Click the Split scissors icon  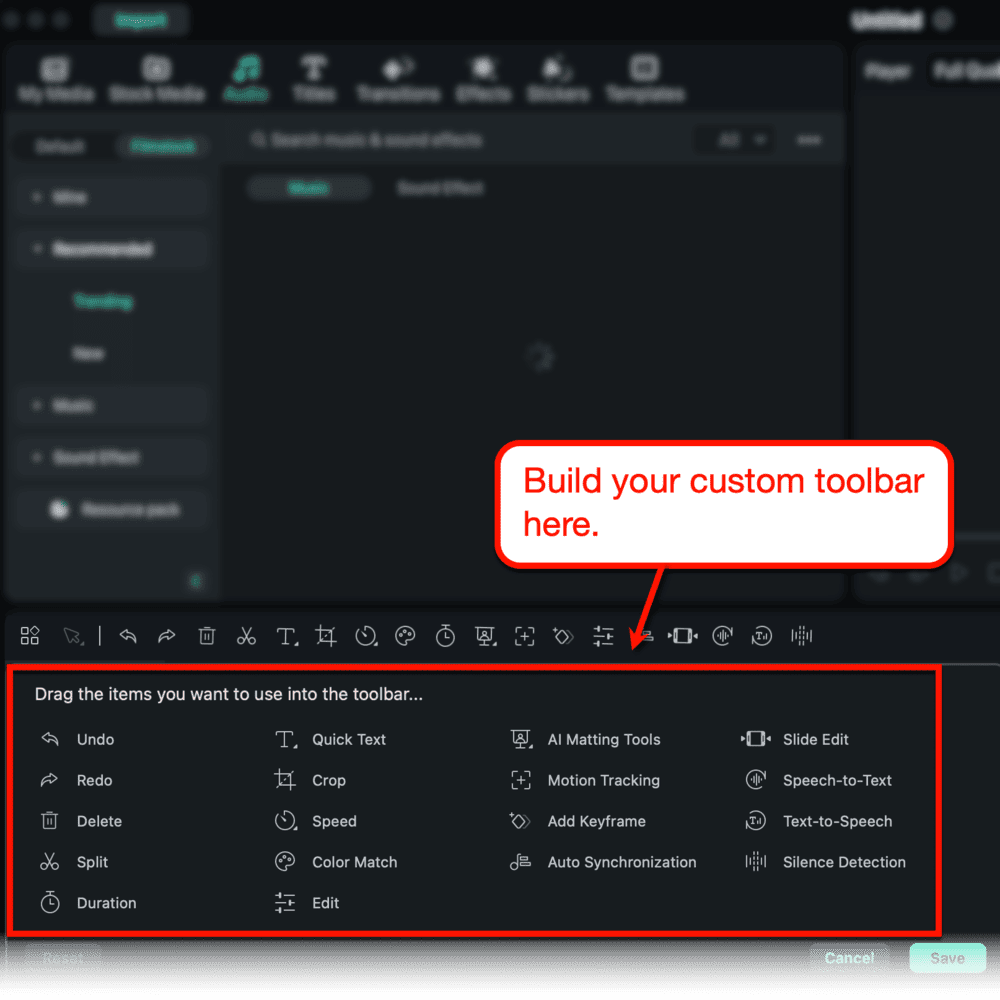[49, 862]
